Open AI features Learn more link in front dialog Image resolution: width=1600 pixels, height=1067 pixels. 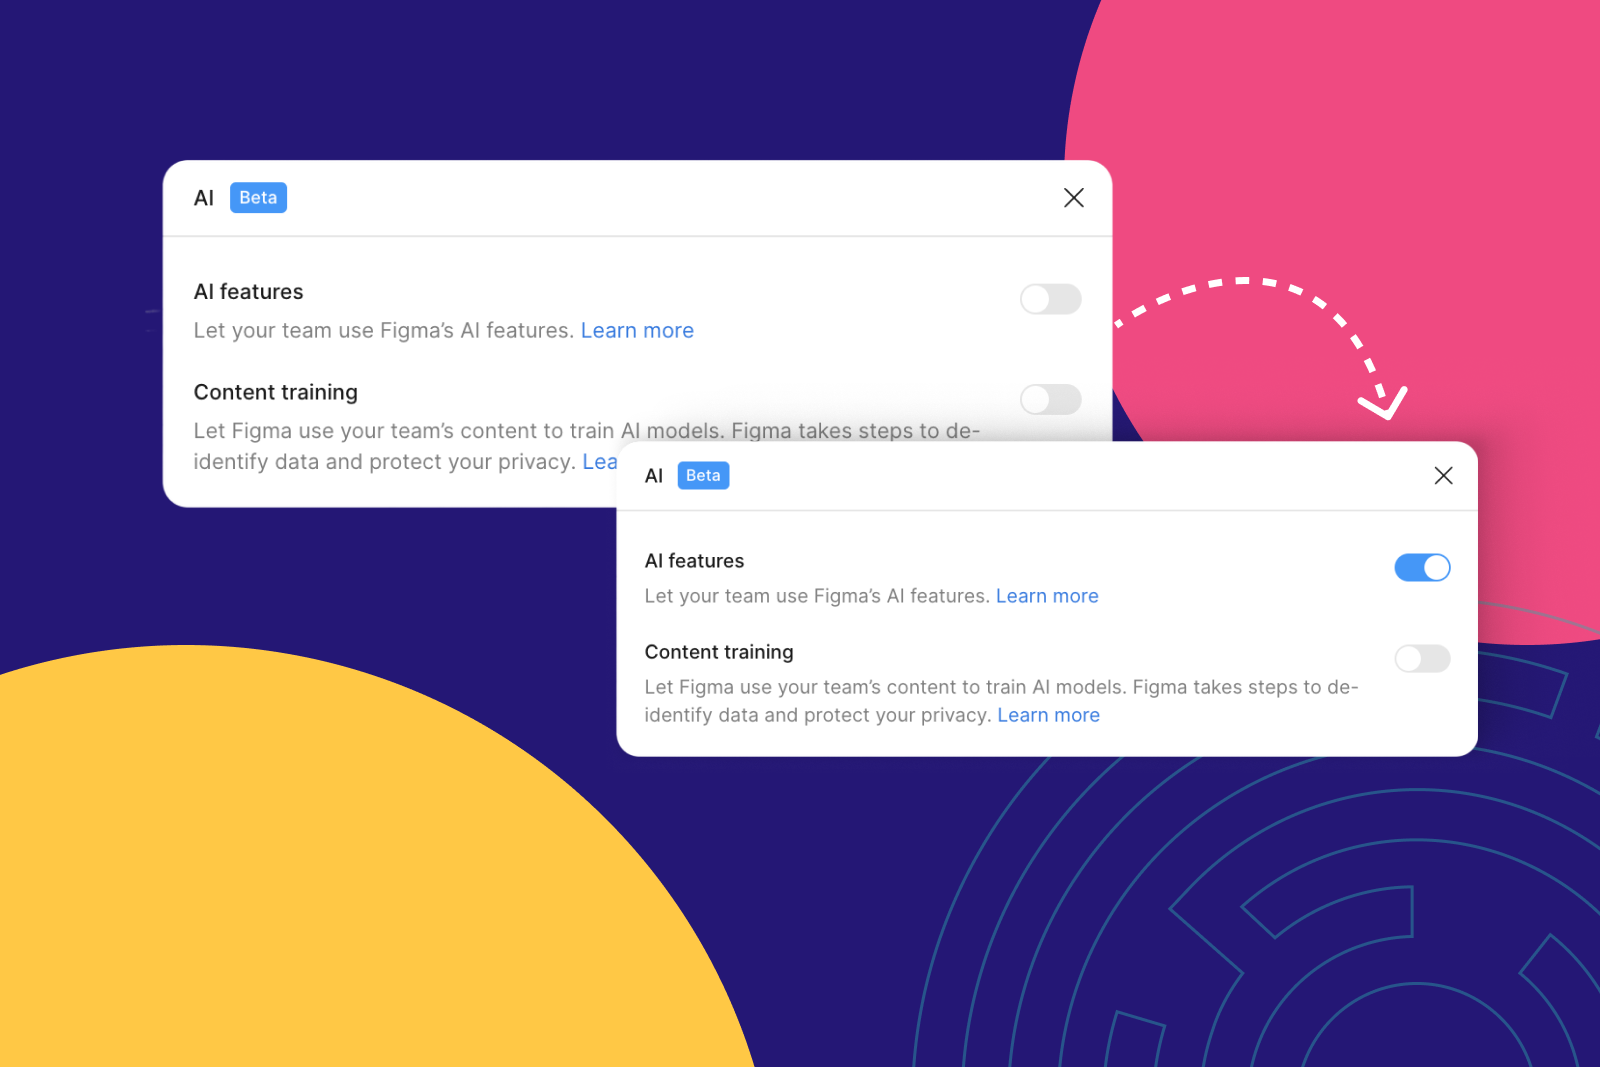click(1047, 596)
